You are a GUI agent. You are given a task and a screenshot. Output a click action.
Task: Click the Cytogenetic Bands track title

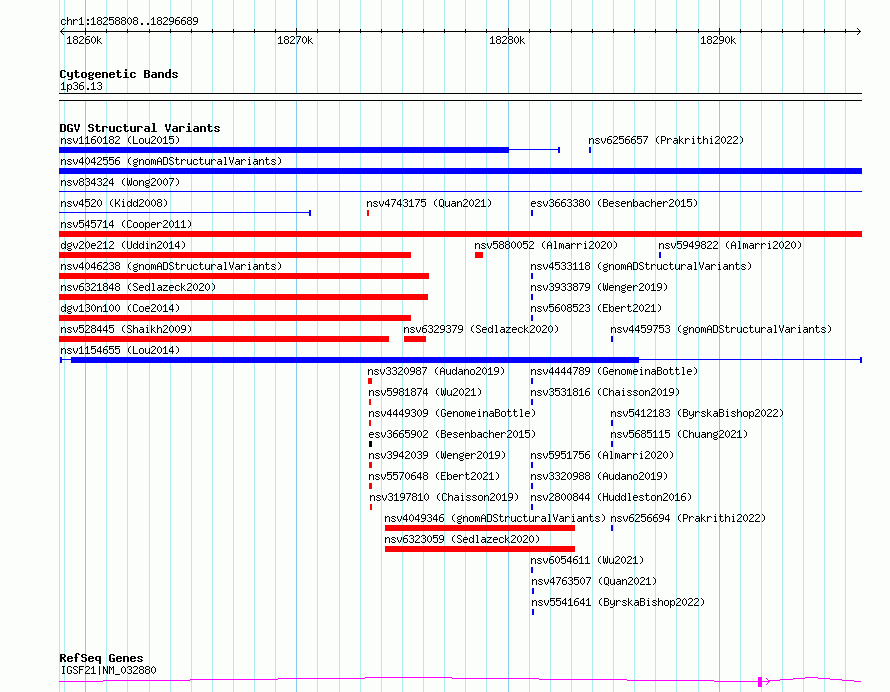(119, 74)
